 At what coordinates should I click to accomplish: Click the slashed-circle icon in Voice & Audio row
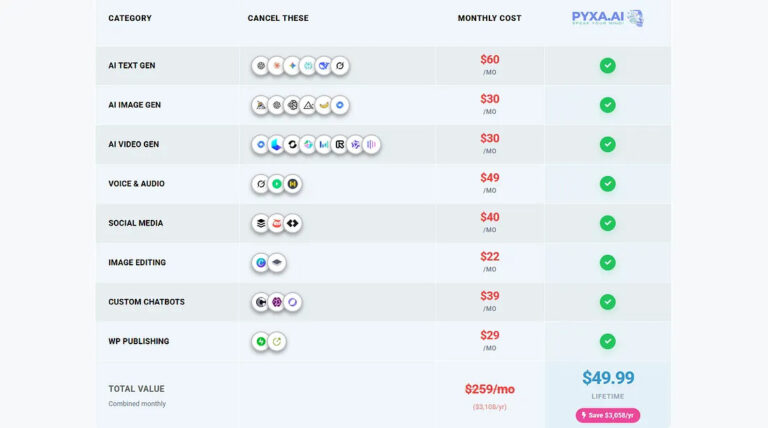click(261, 184)
